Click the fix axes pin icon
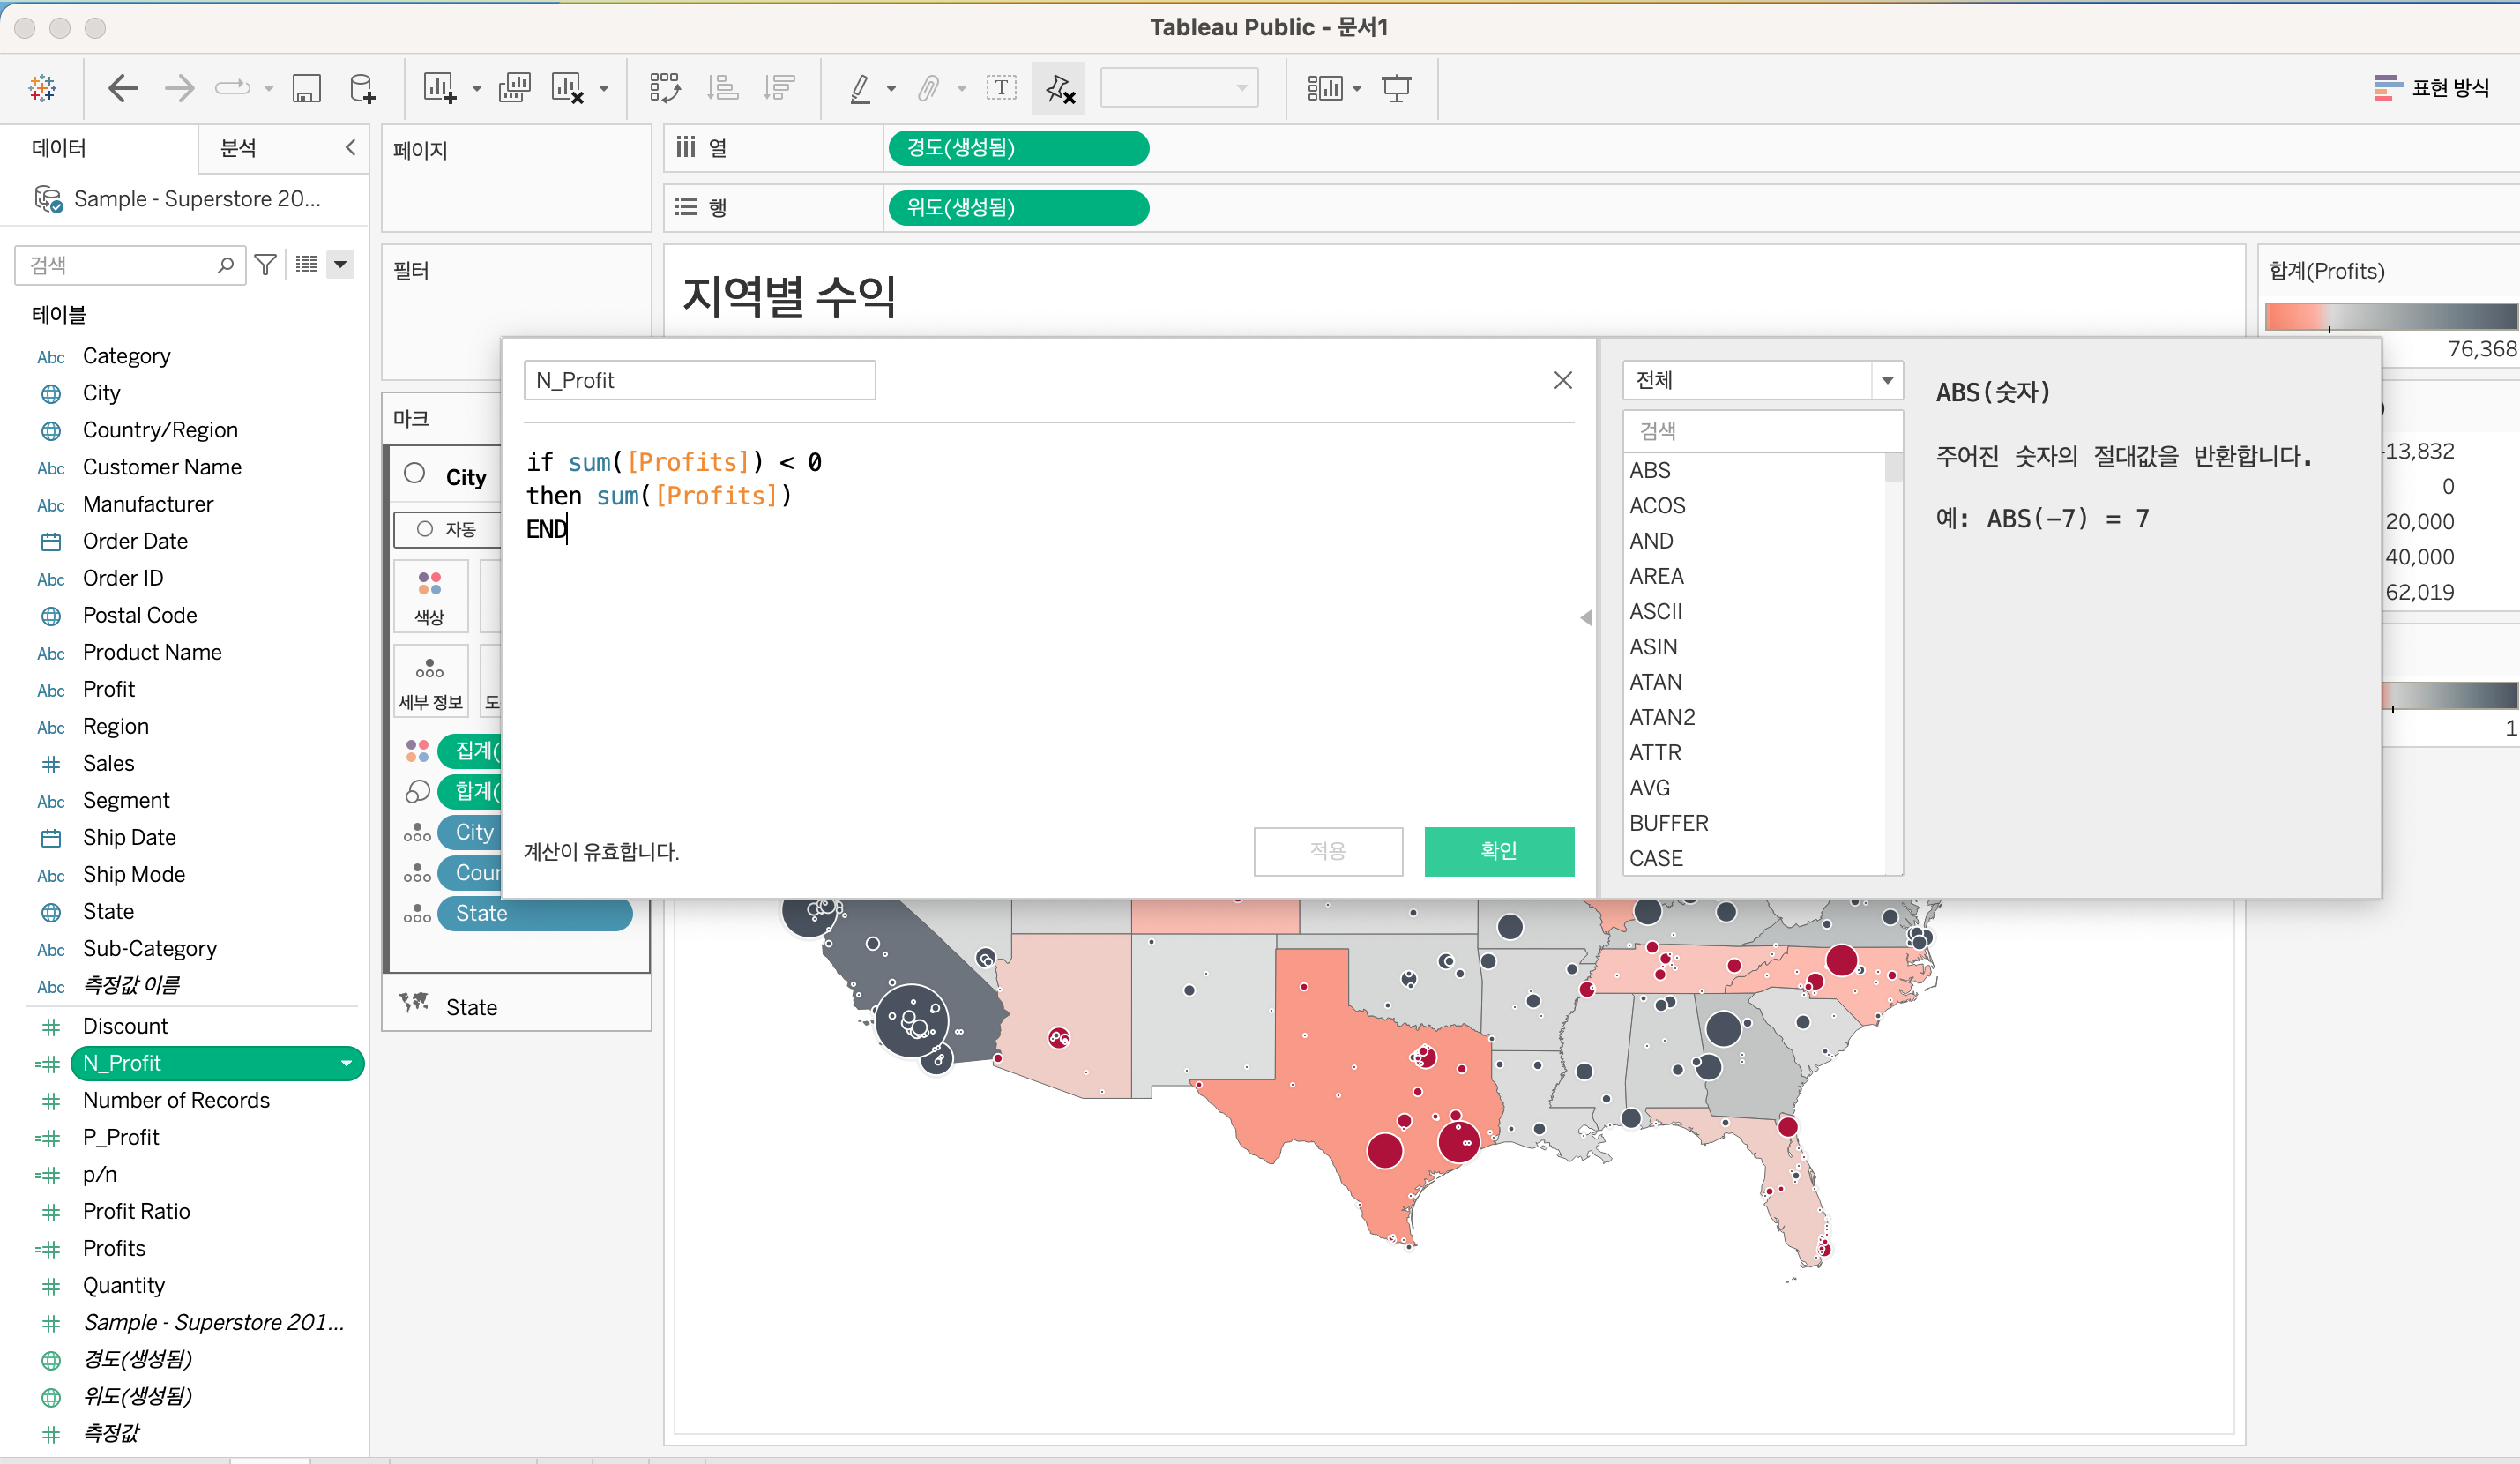 coord(1058,88)
